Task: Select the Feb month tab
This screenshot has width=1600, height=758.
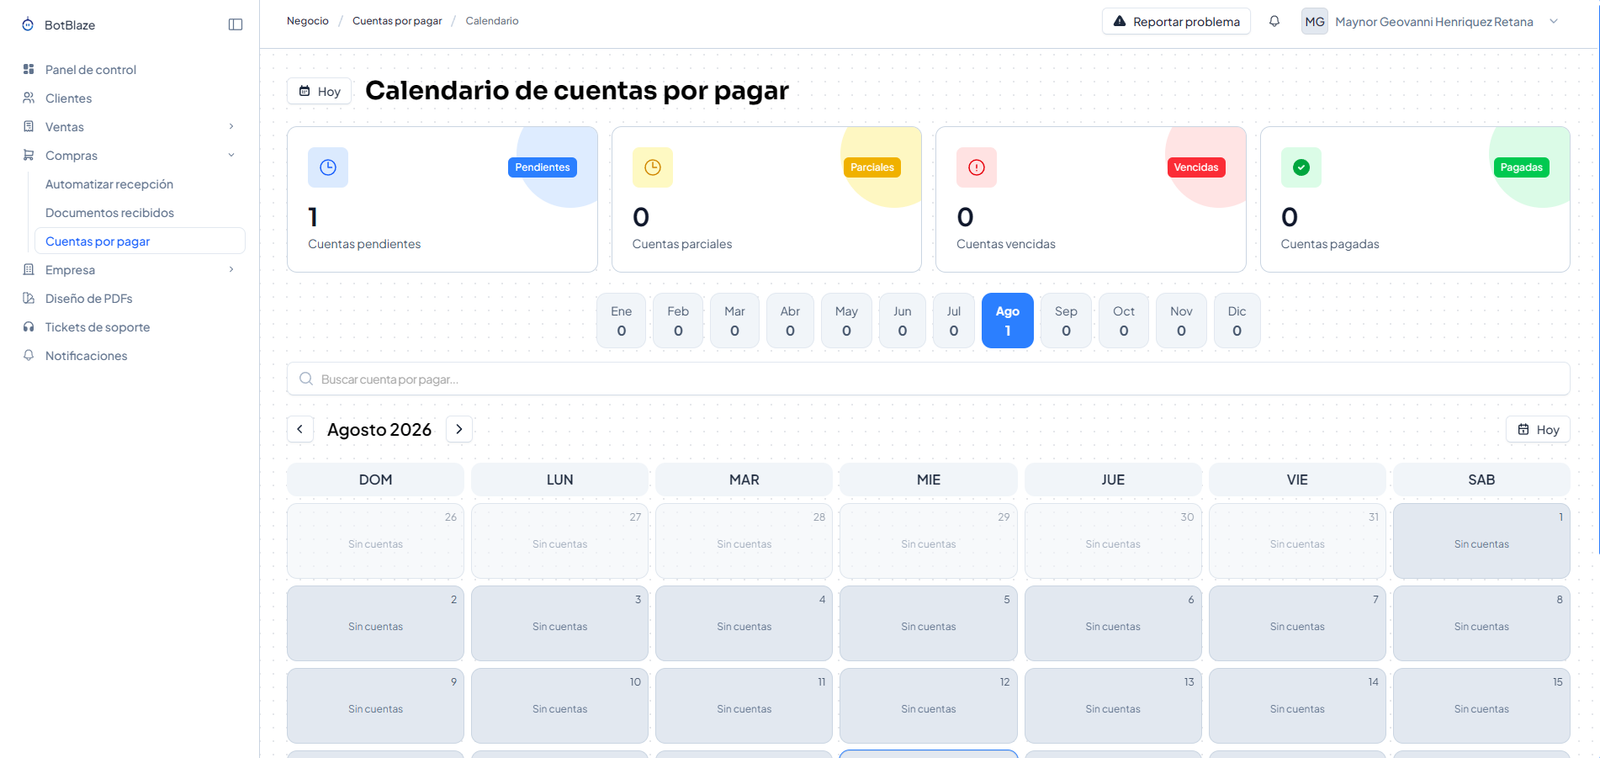Action: click(x=678, y=321)
